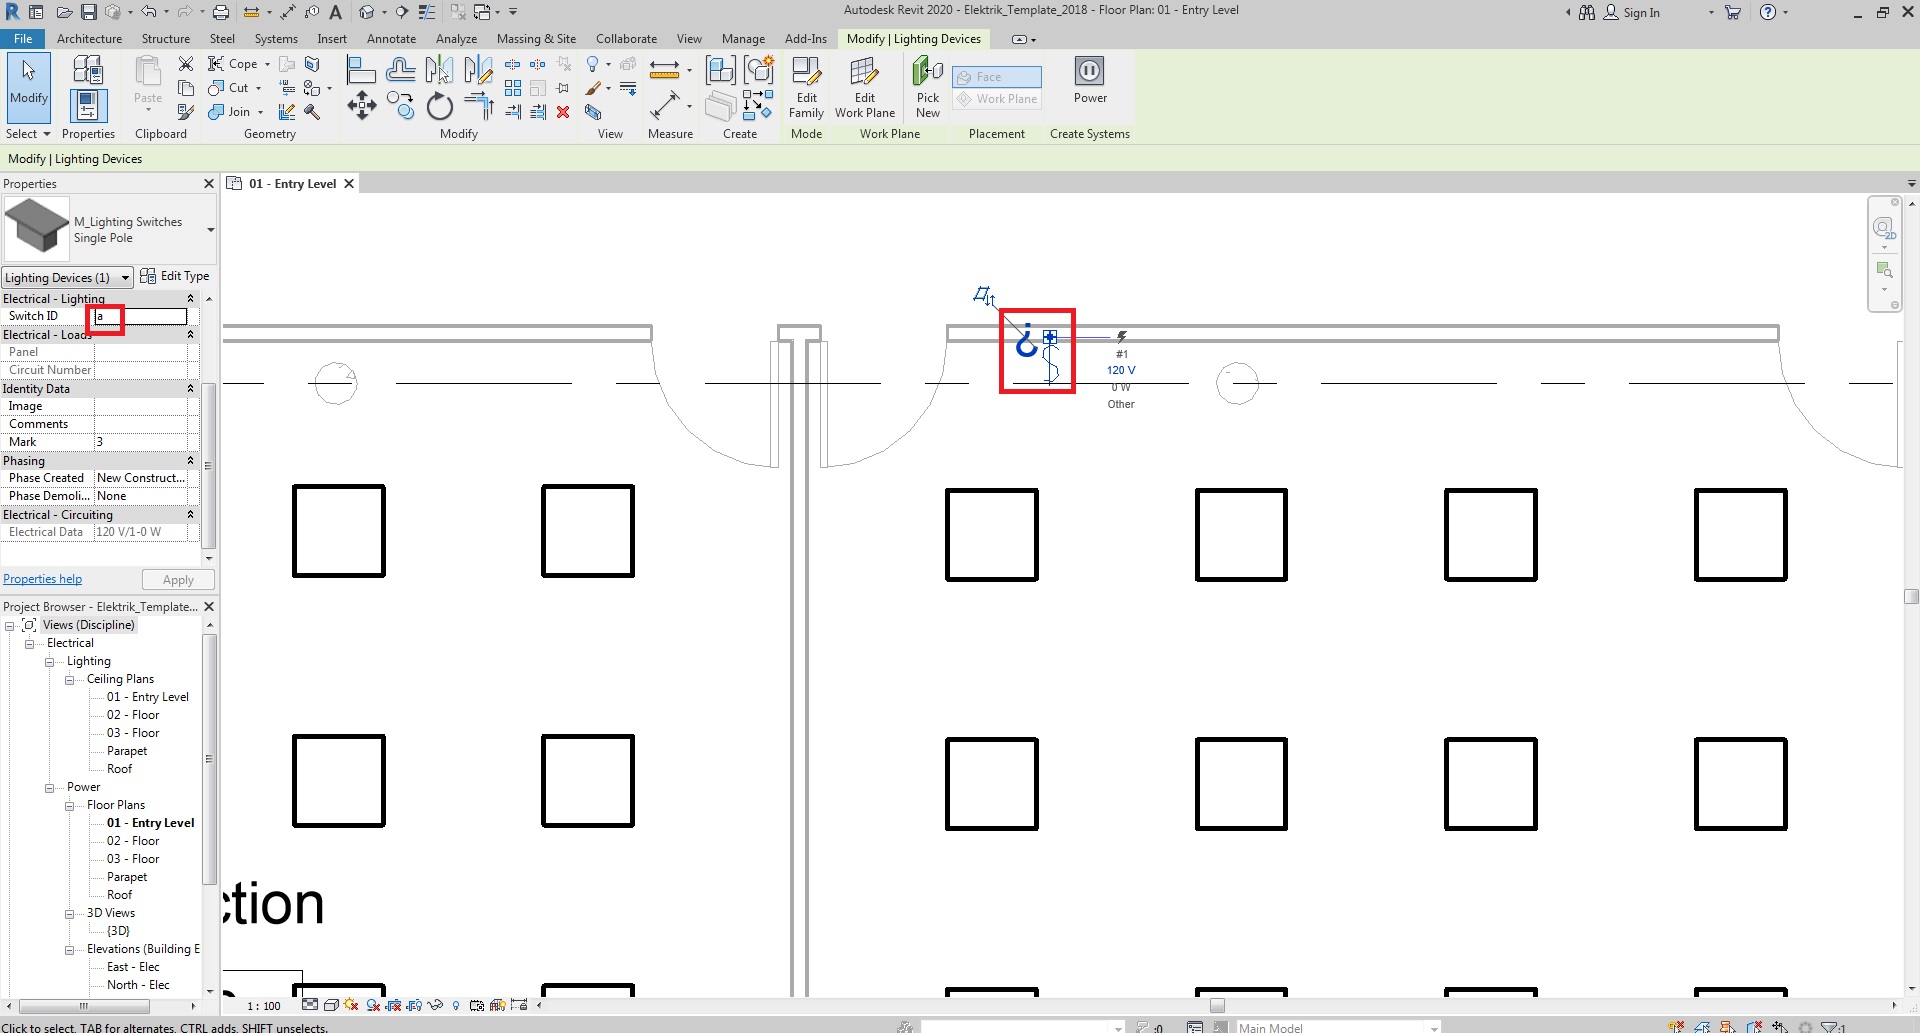Open the File tab

click(x=22, y=39)
